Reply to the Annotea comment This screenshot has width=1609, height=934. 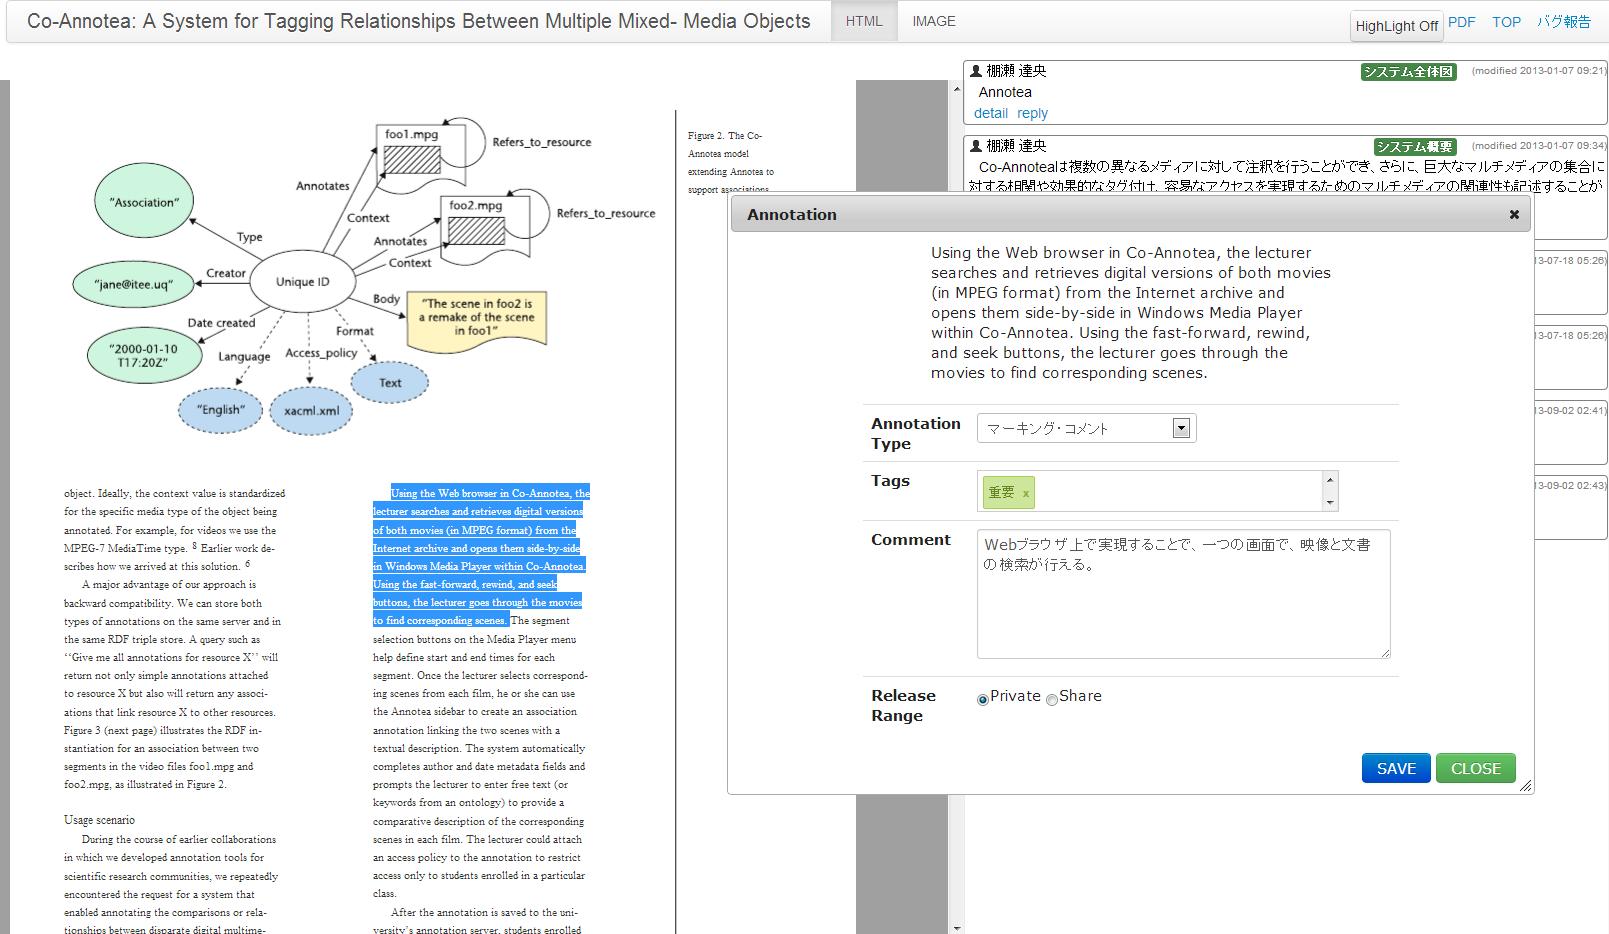(x=1032, y=113)
